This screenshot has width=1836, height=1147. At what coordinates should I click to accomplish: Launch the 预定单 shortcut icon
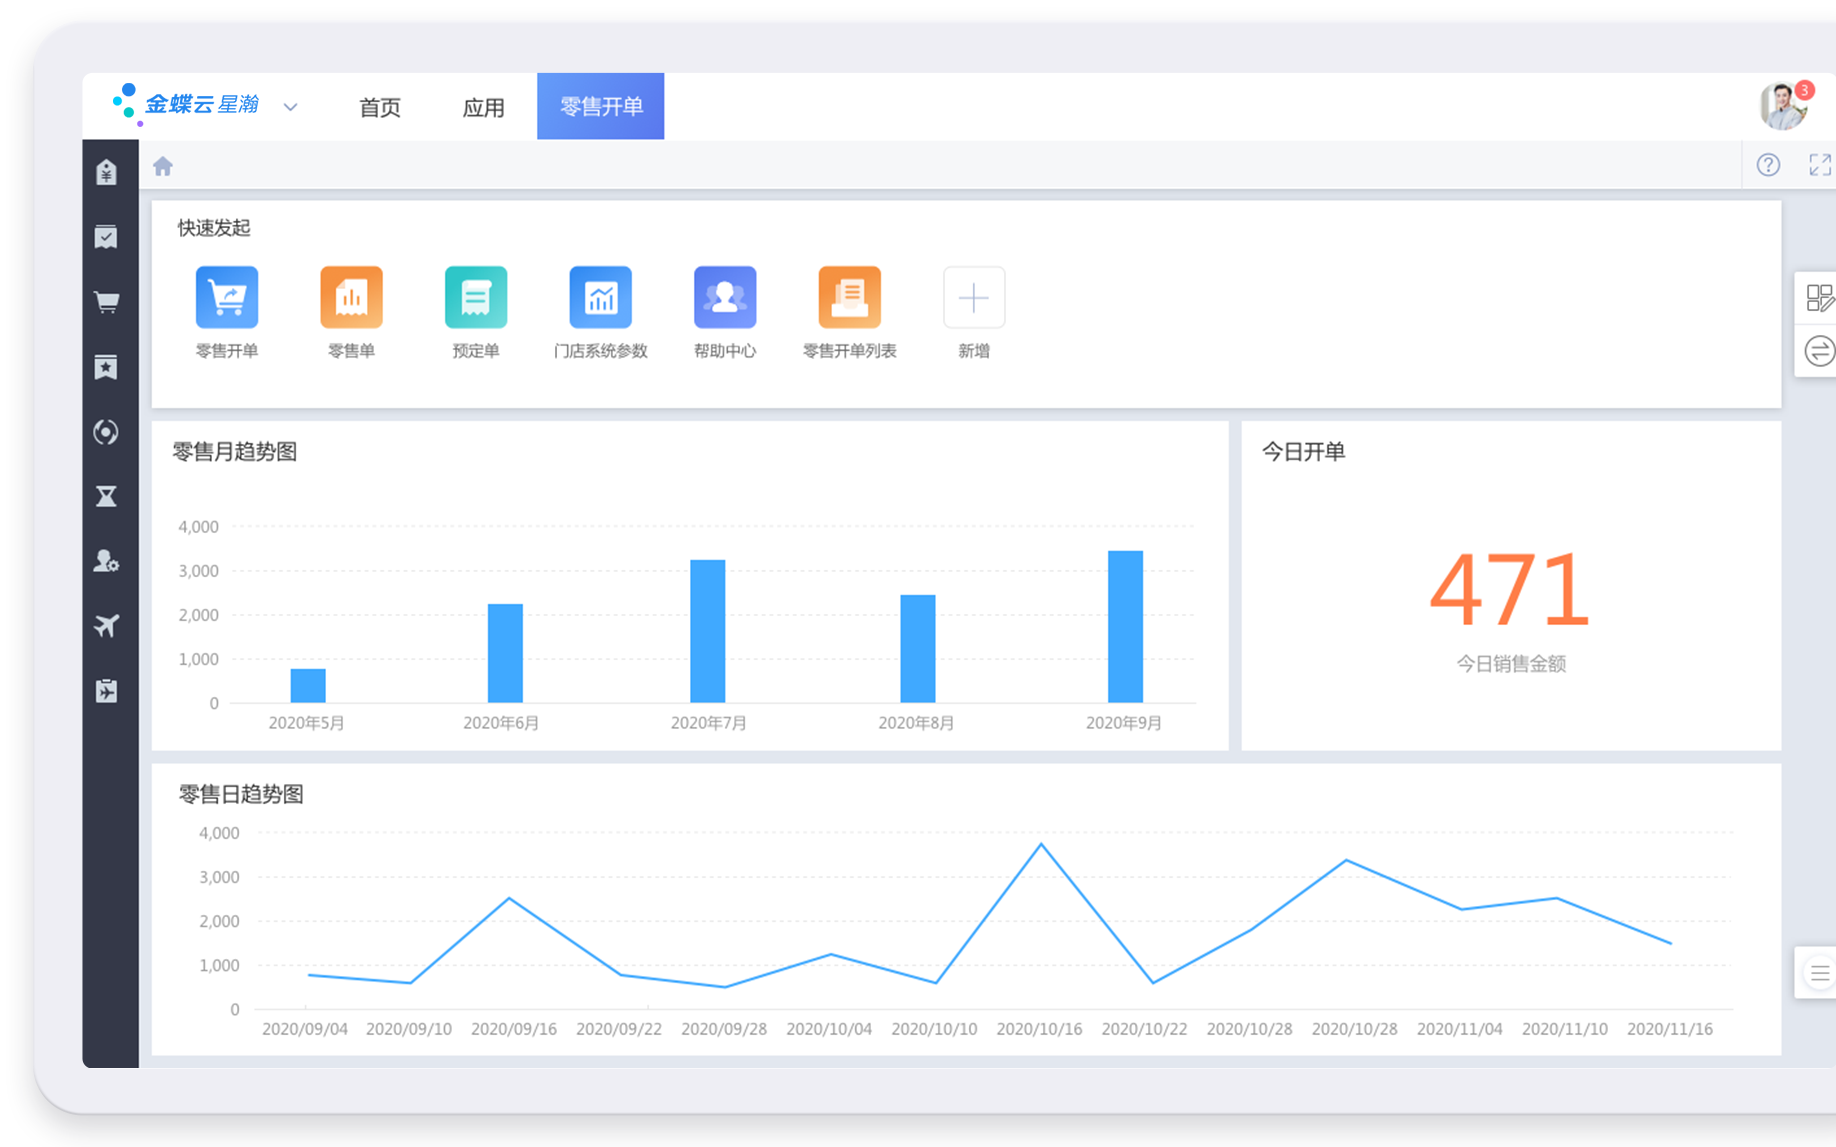pos(476,298)
